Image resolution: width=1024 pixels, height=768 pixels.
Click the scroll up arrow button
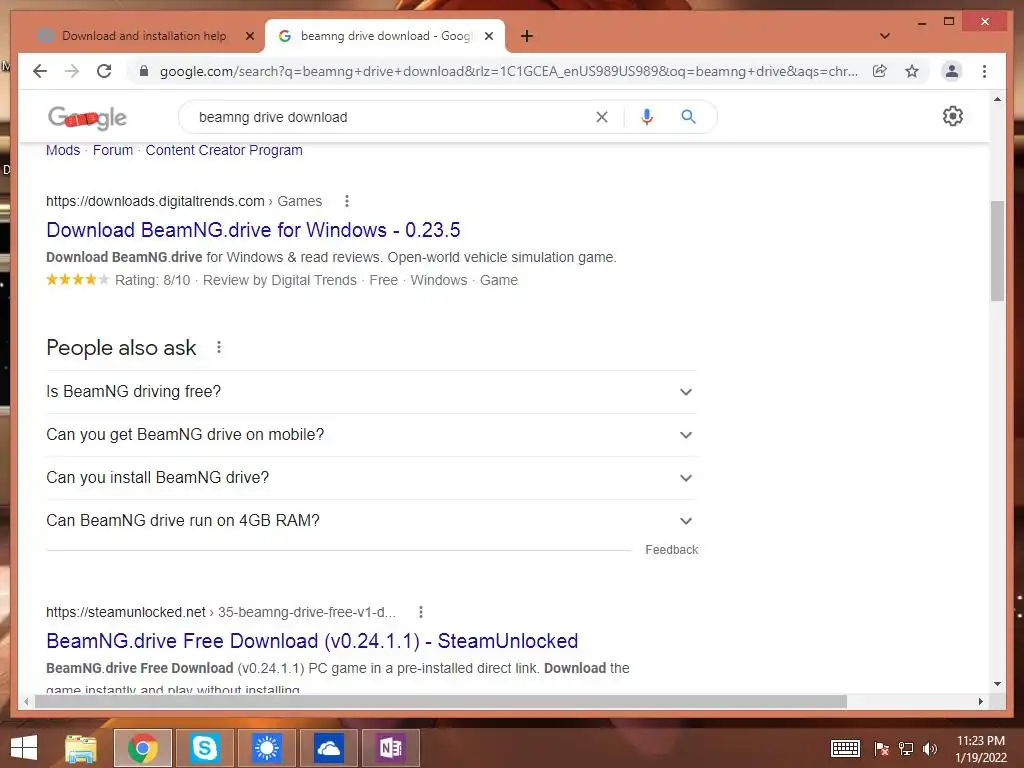coord(997,99)
